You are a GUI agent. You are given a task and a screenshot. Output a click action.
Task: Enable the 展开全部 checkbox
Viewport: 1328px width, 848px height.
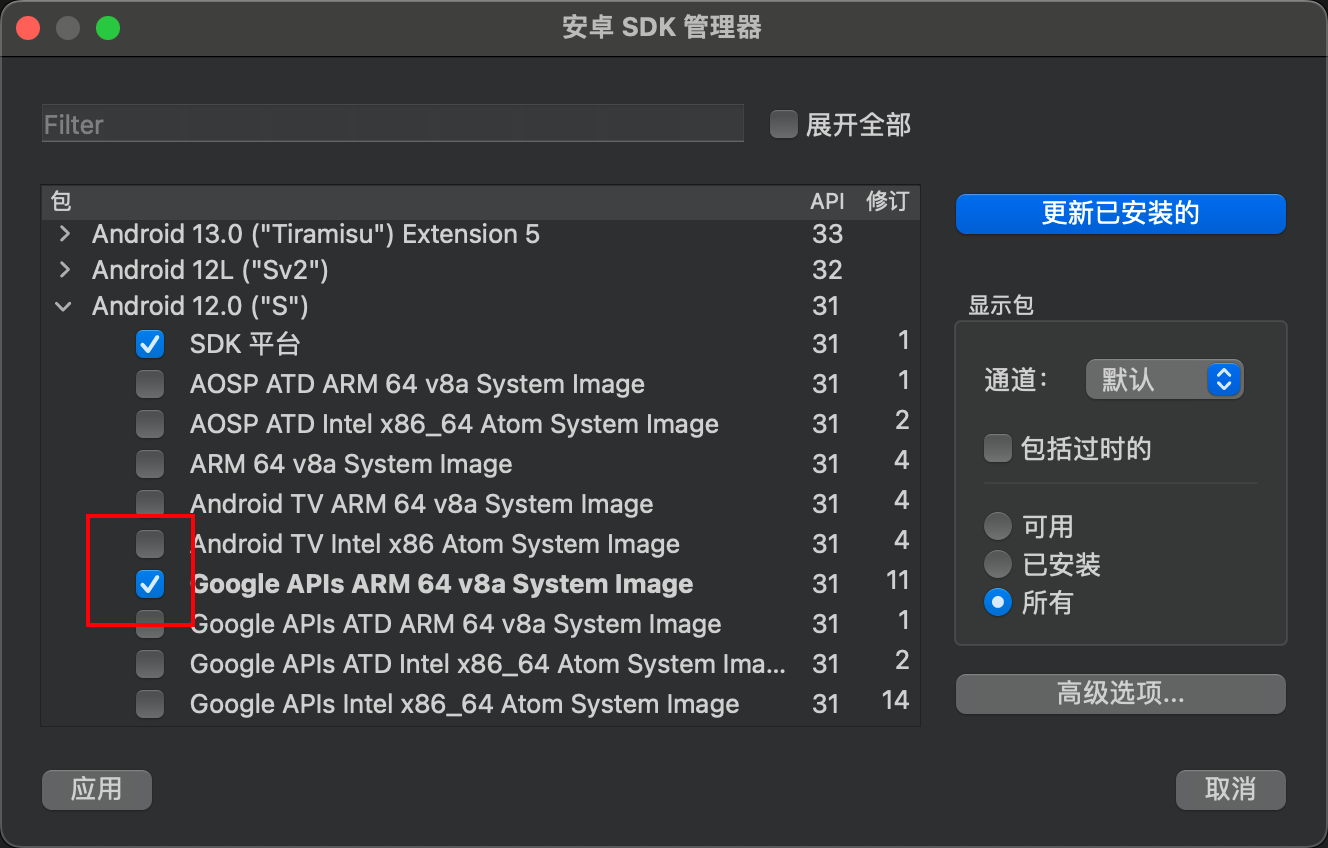click(x=783, y=124)
